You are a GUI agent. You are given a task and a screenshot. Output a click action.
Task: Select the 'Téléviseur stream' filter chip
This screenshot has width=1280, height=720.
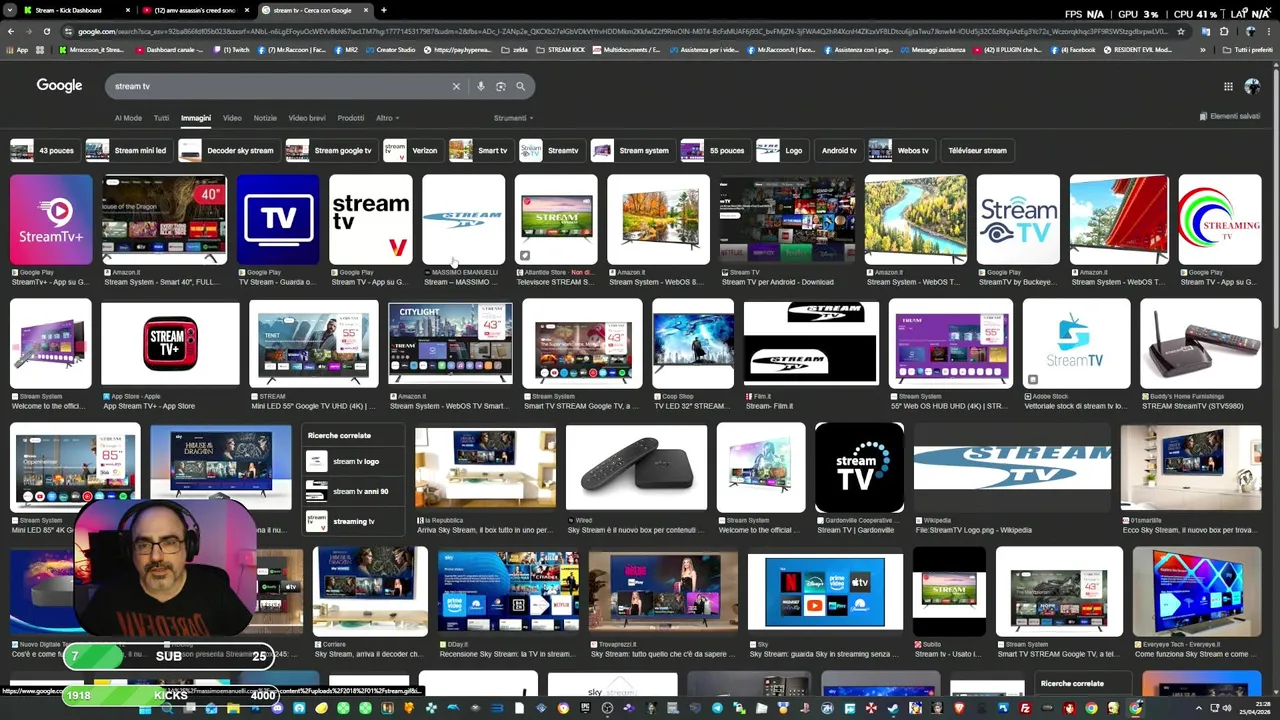[x=977, y=150]
